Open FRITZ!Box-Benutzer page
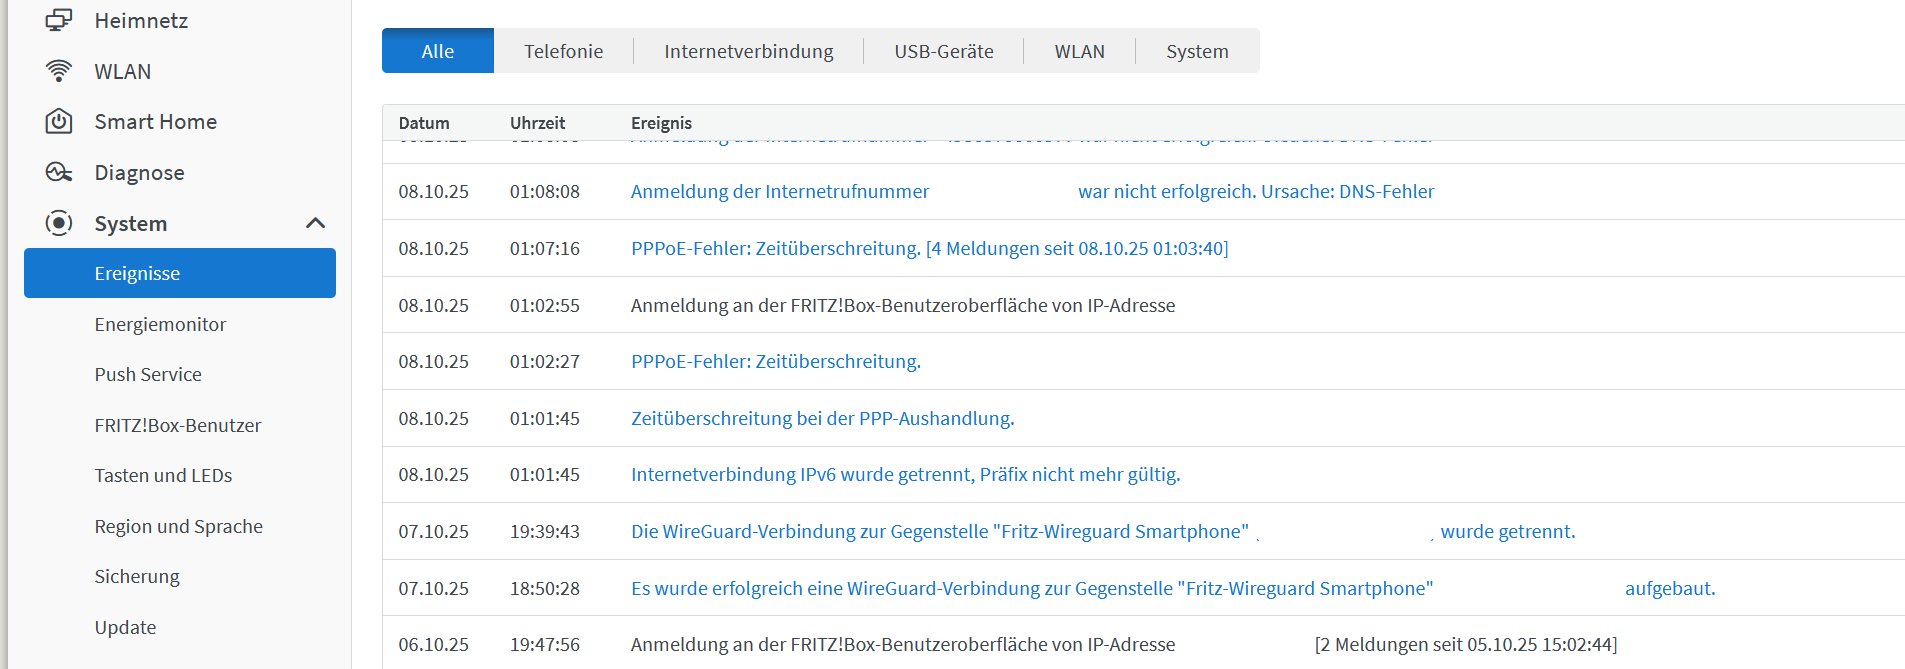Image resolution: width=1905 pixels, height=669 pixels. click(x=178, y=425)
